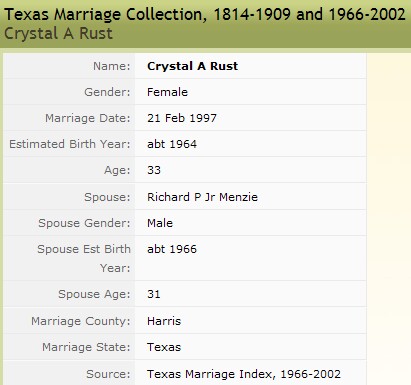This screenshot has width=411, height=385.
Task: Click the Estimated Birth Year label
Action: pos(70,144)
